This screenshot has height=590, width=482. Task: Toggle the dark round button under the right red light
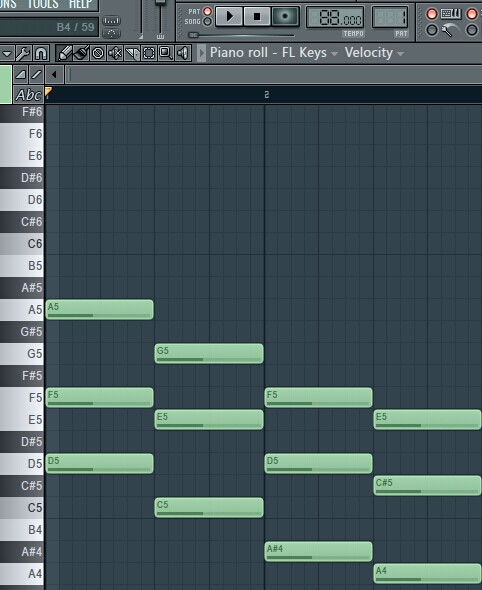click(471, 30)
